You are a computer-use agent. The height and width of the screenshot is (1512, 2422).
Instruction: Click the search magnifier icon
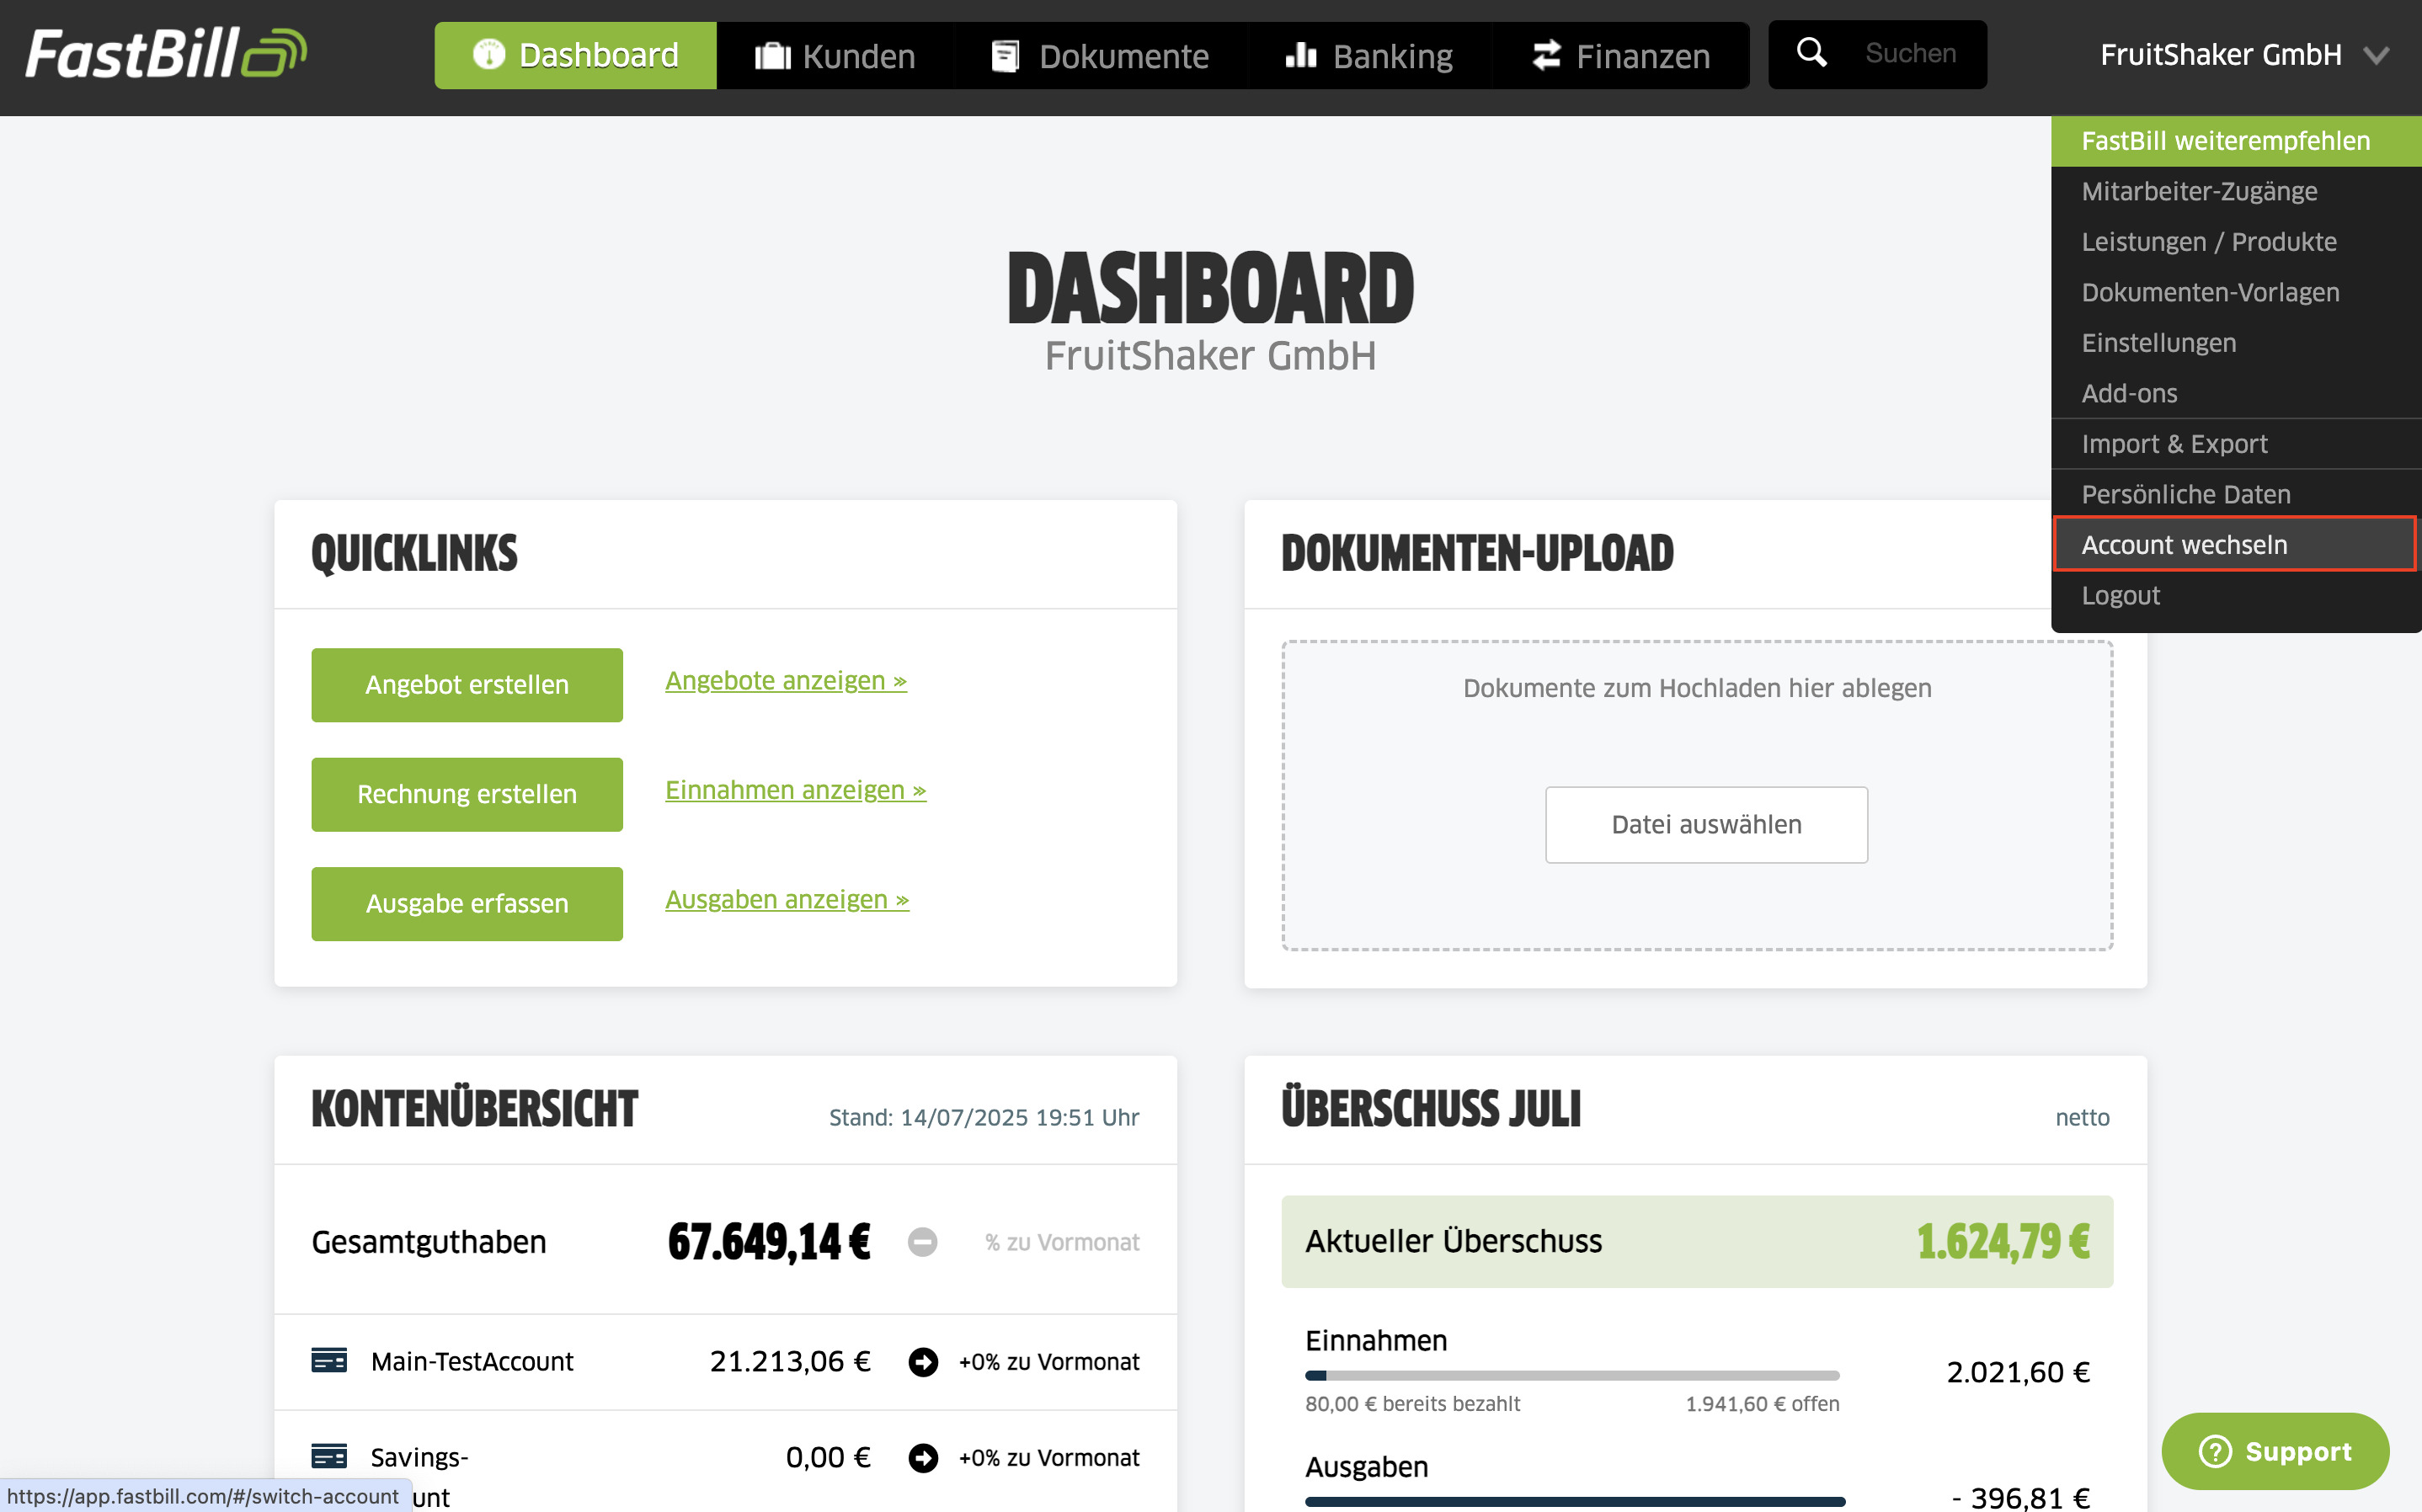[1812, 53]
